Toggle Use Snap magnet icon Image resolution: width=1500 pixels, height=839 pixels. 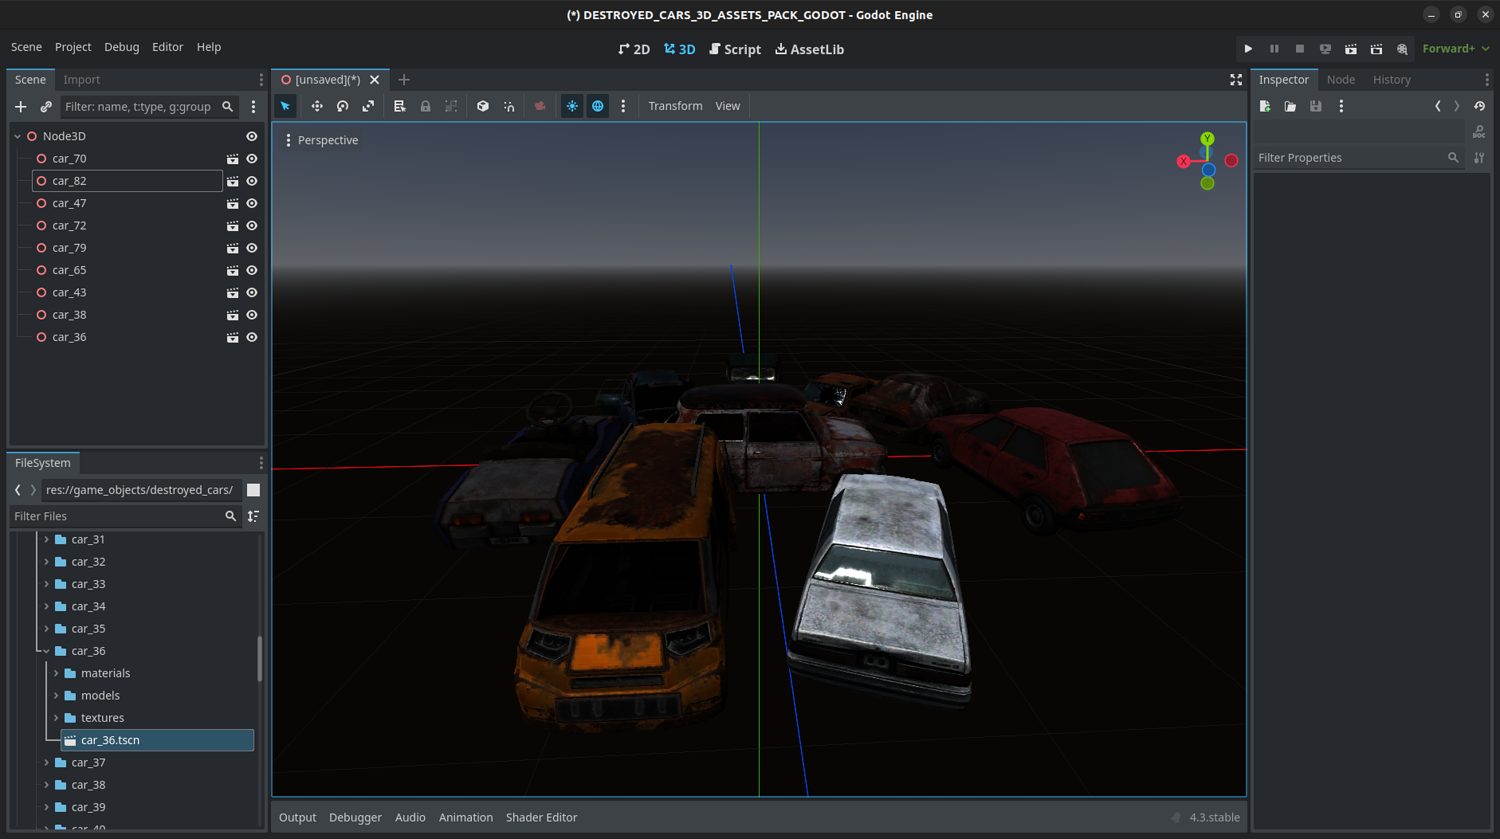(x=509, y=106)
